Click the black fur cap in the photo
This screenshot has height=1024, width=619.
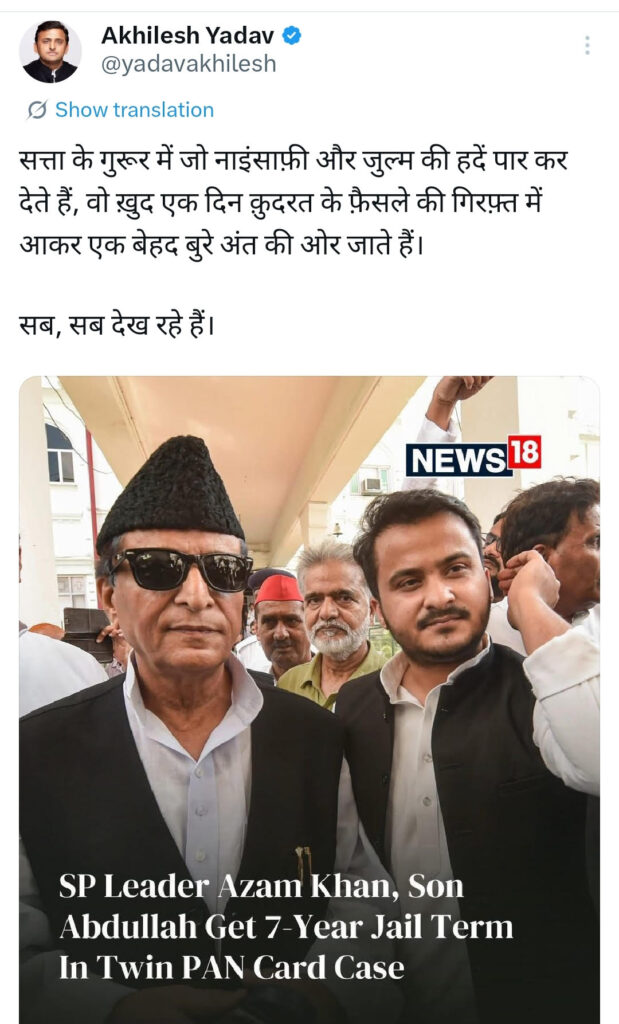coord(169,491)
